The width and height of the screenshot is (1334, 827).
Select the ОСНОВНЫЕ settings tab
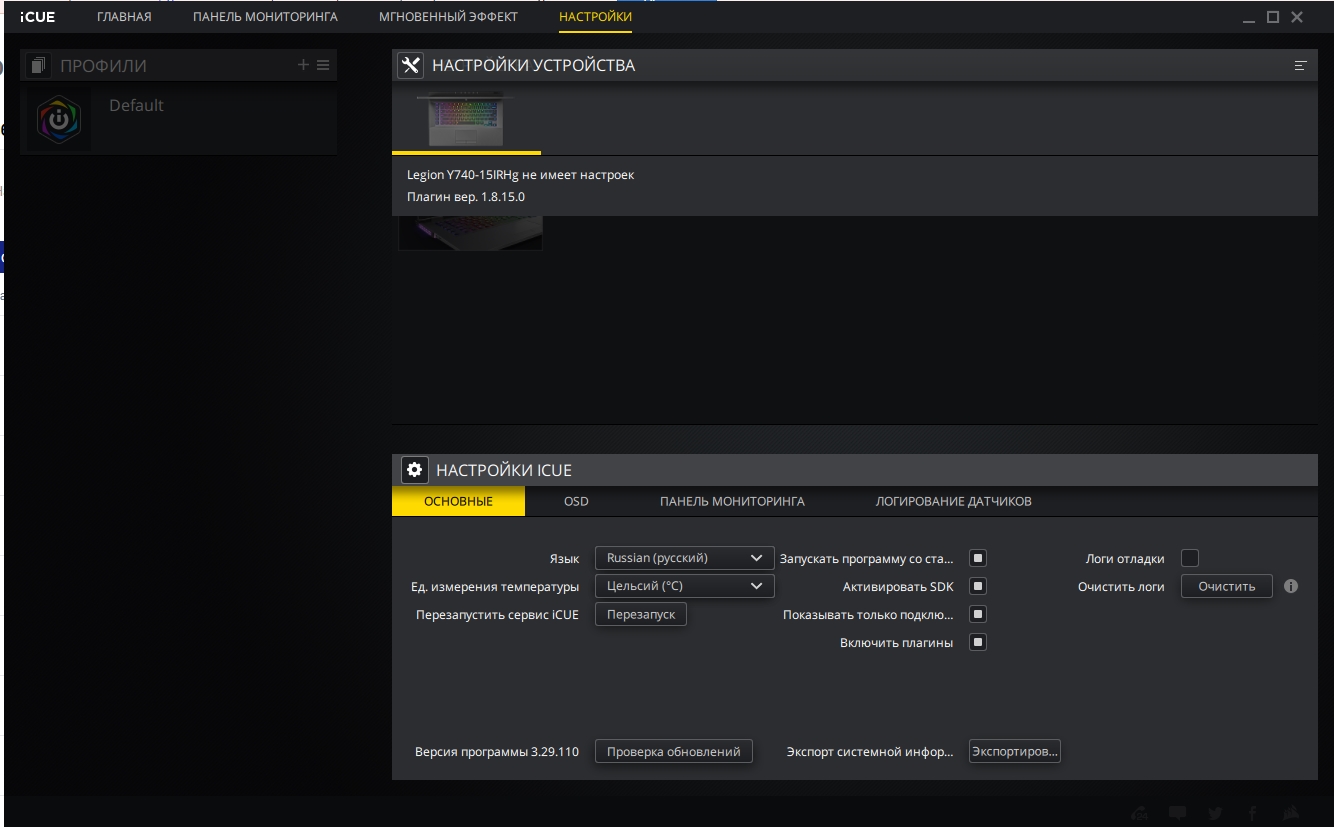[458, 501]
